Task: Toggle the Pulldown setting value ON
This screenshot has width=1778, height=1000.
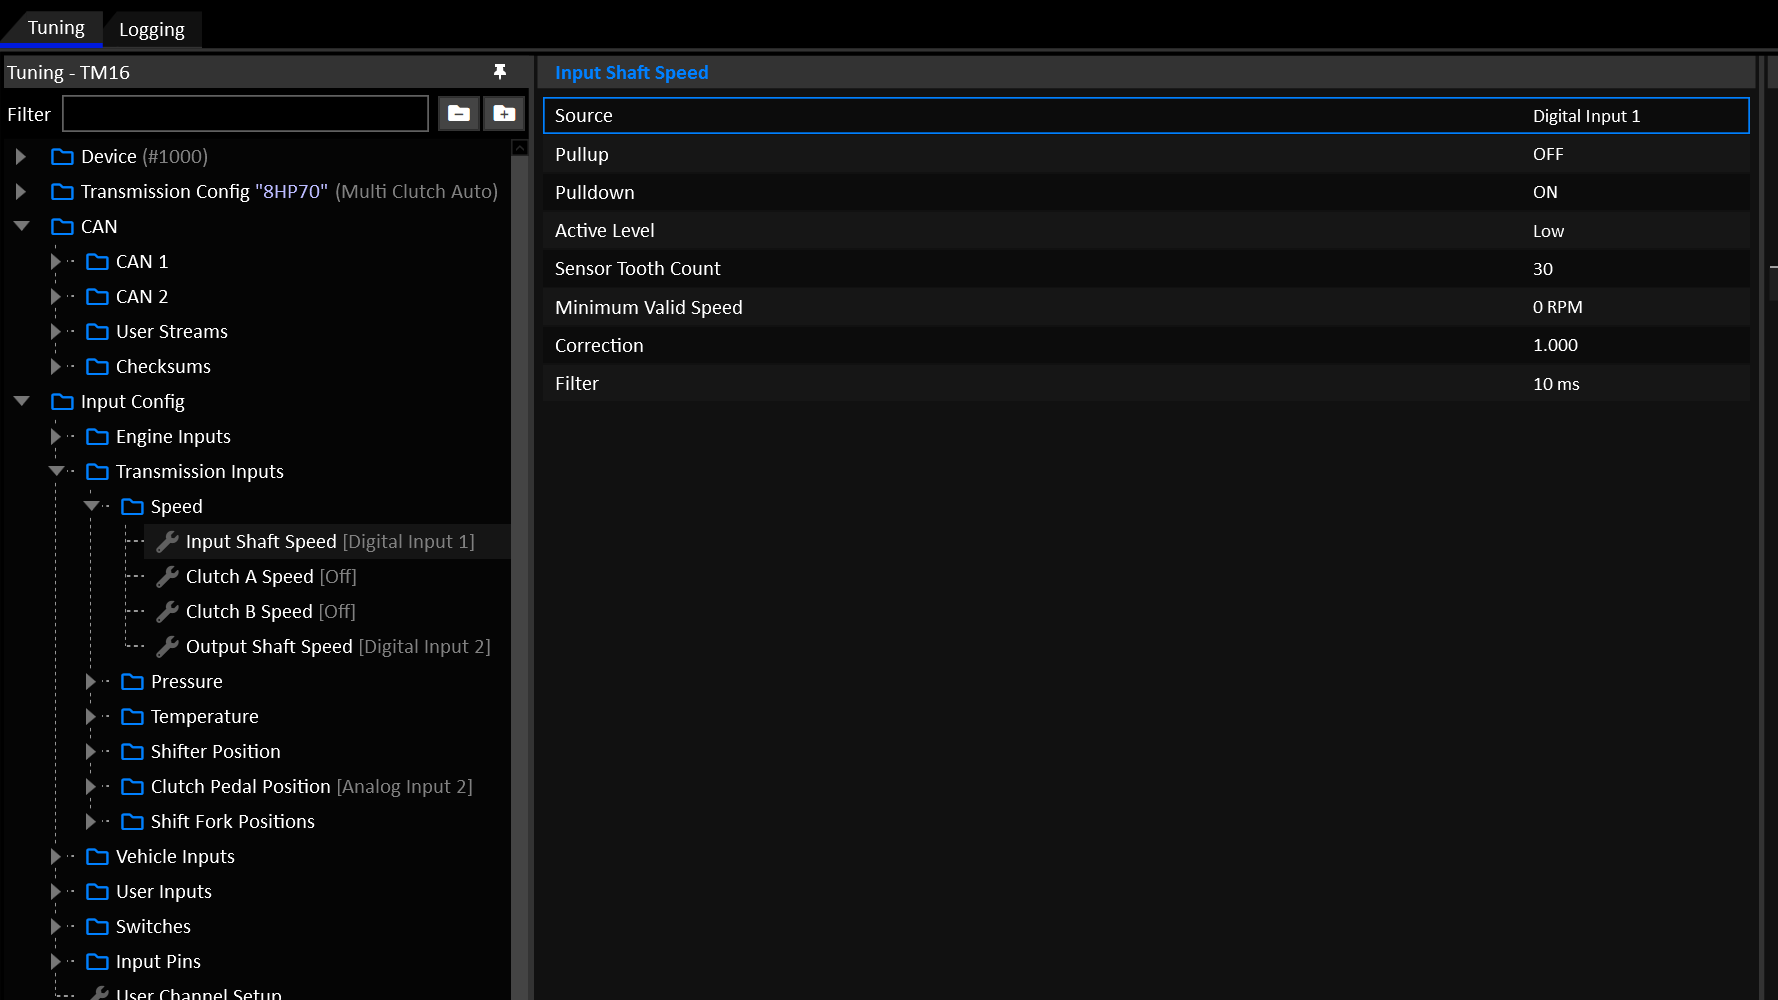Action: pos(1545,192)
